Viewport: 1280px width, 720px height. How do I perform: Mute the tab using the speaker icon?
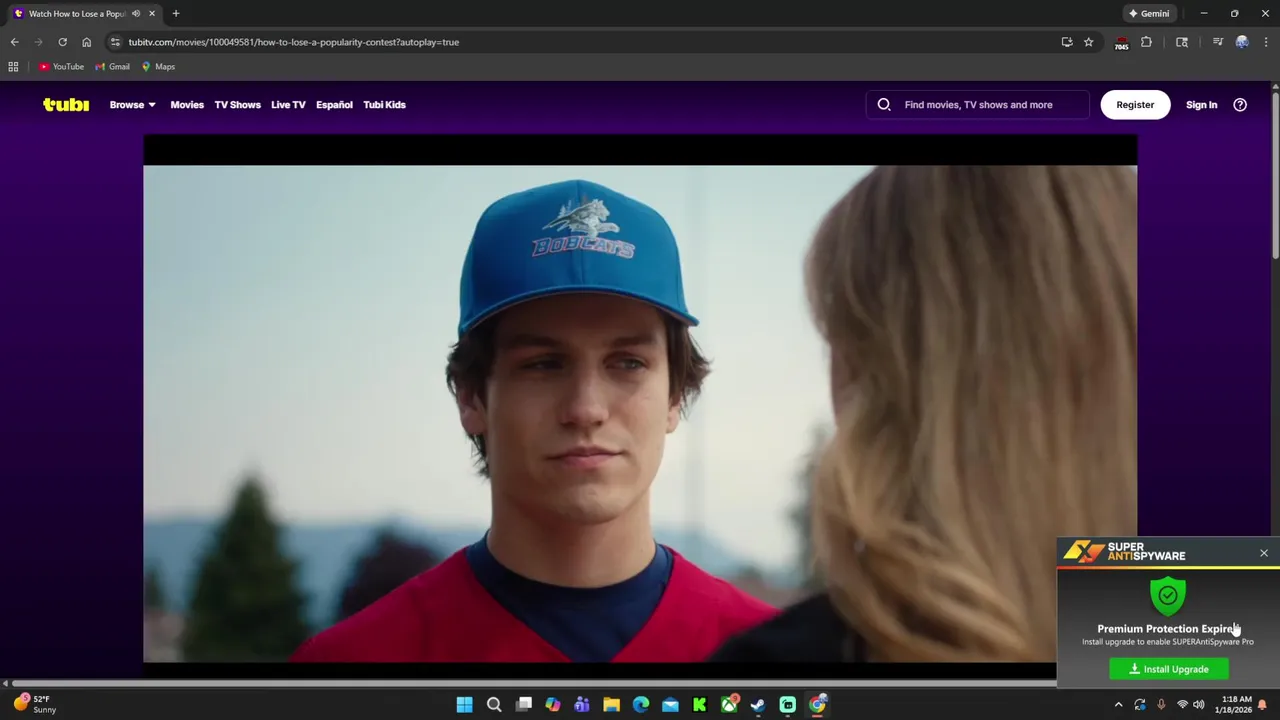136,14
